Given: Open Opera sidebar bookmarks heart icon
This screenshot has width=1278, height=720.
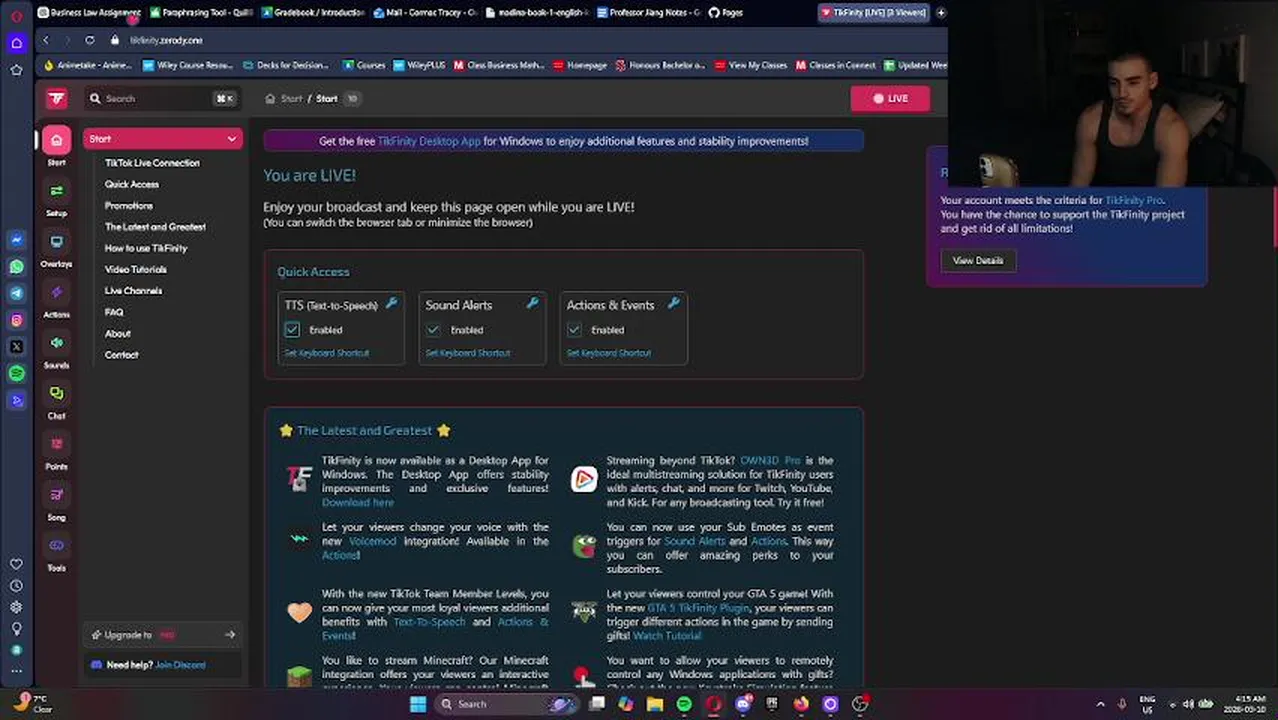Looking at the screenshot, I should (16, 564).
